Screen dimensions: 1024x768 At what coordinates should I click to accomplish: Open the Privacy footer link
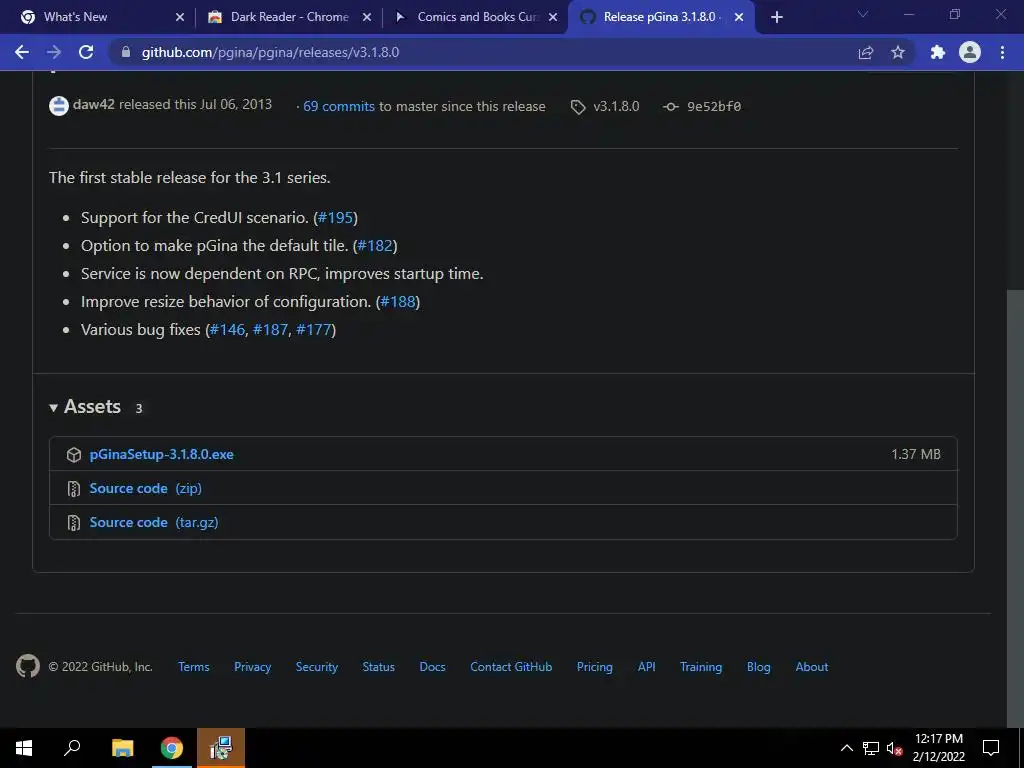[253, 667]
